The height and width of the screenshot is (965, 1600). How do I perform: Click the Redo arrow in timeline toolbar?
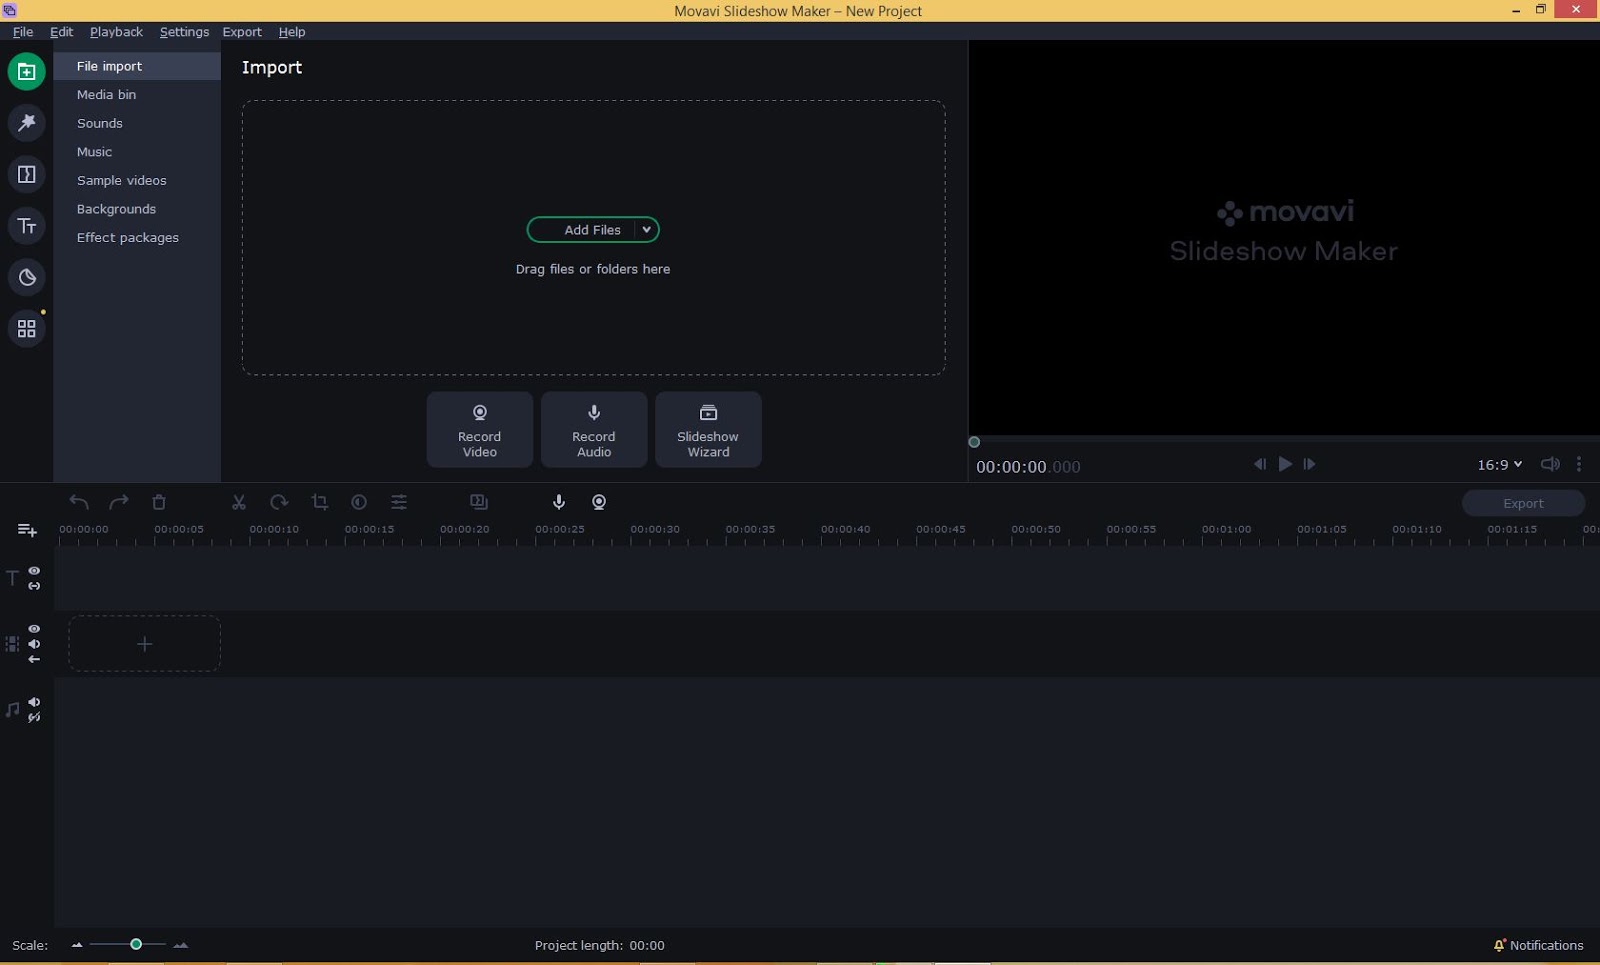tap(119, 502)
